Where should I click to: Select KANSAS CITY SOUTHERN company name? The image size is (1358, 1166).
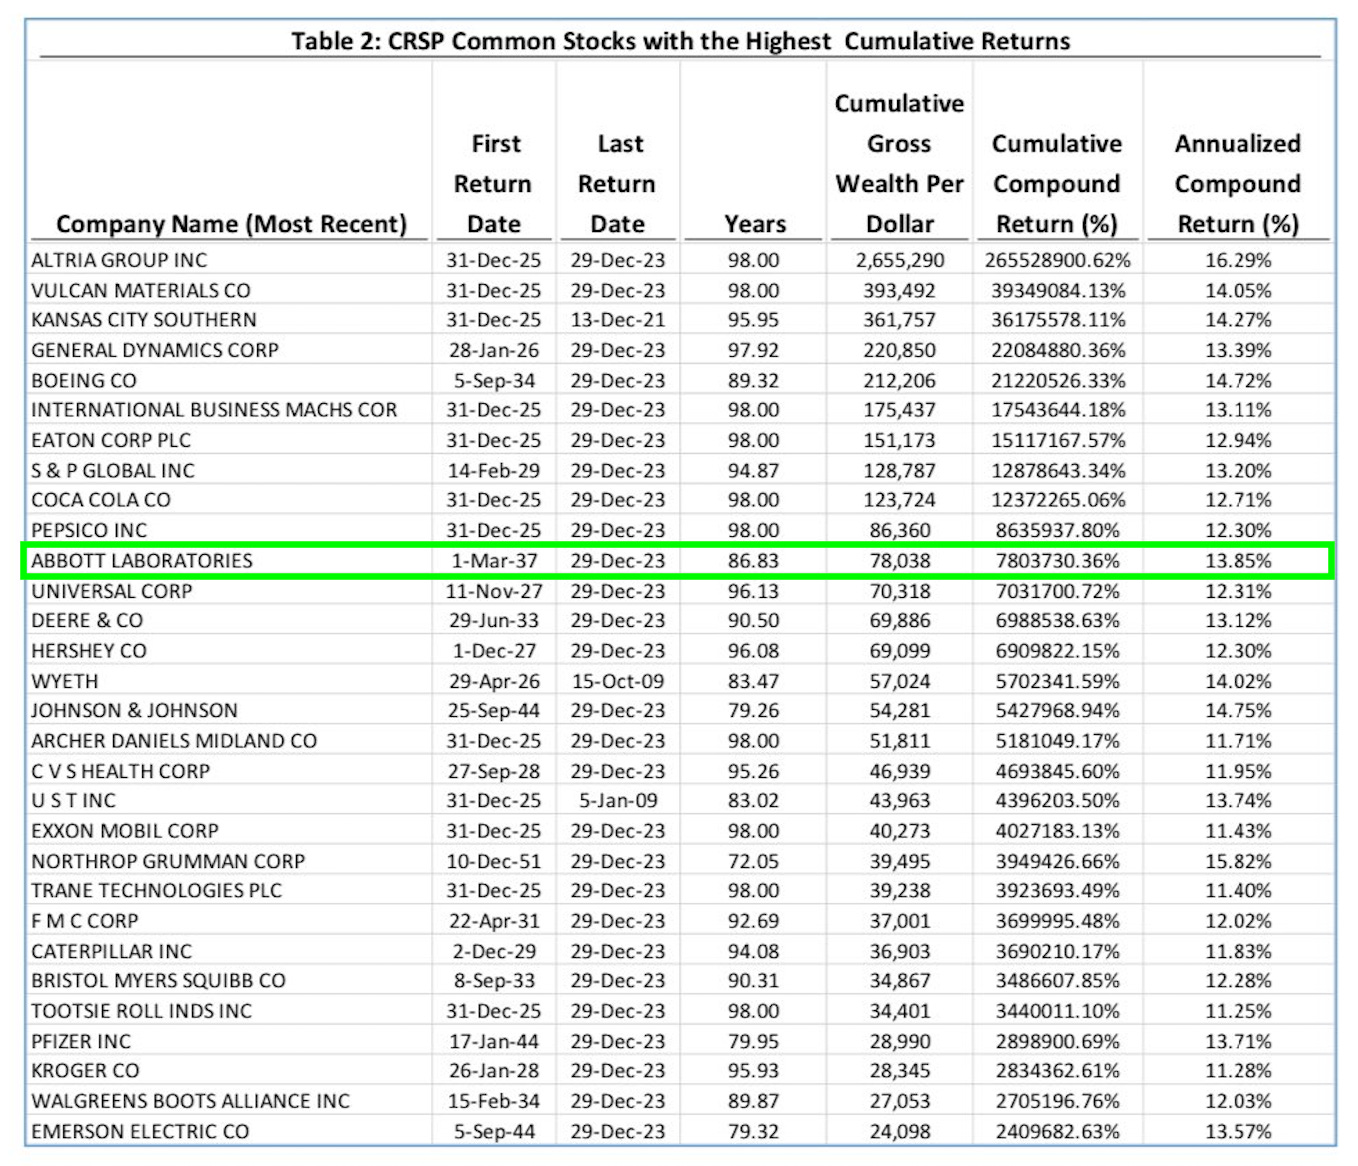(144, 320)
